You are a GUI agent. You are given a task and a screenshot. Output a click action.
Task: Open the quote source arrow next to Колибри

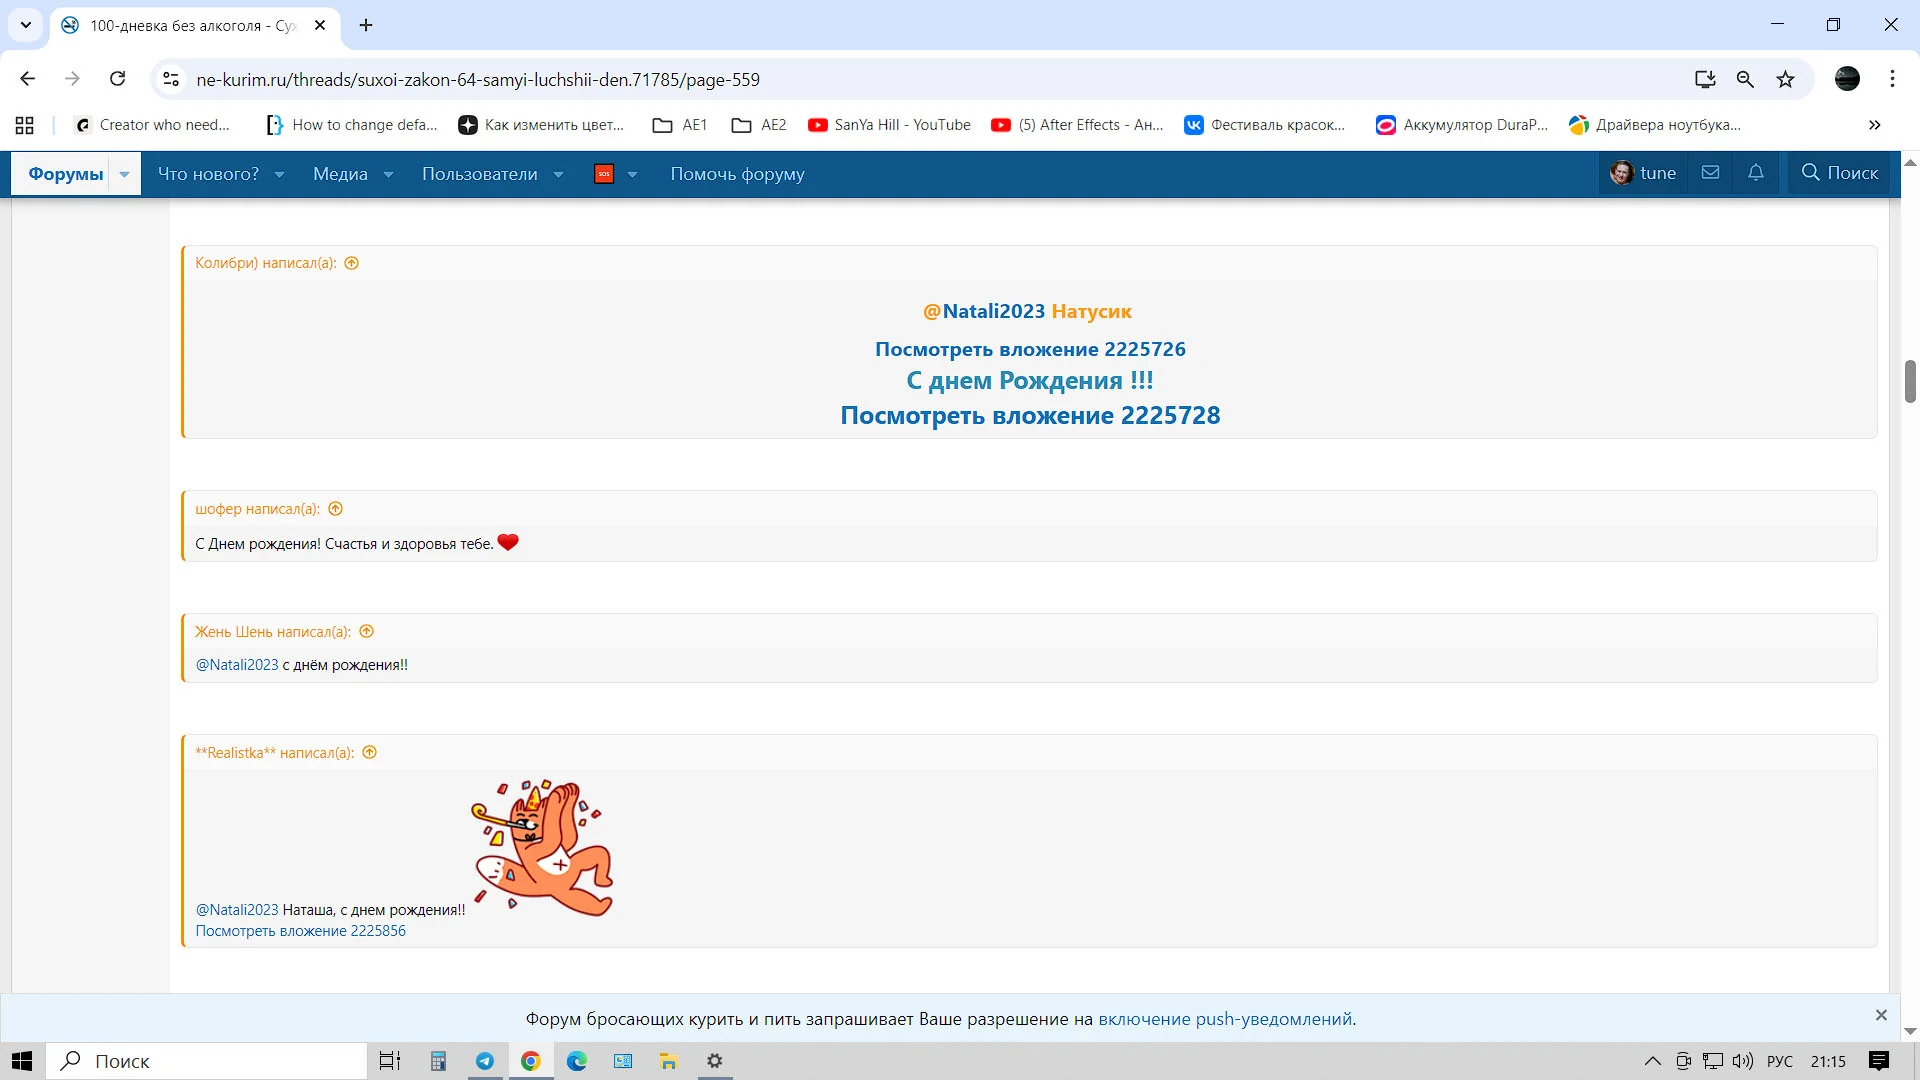(x=351, y=263)
